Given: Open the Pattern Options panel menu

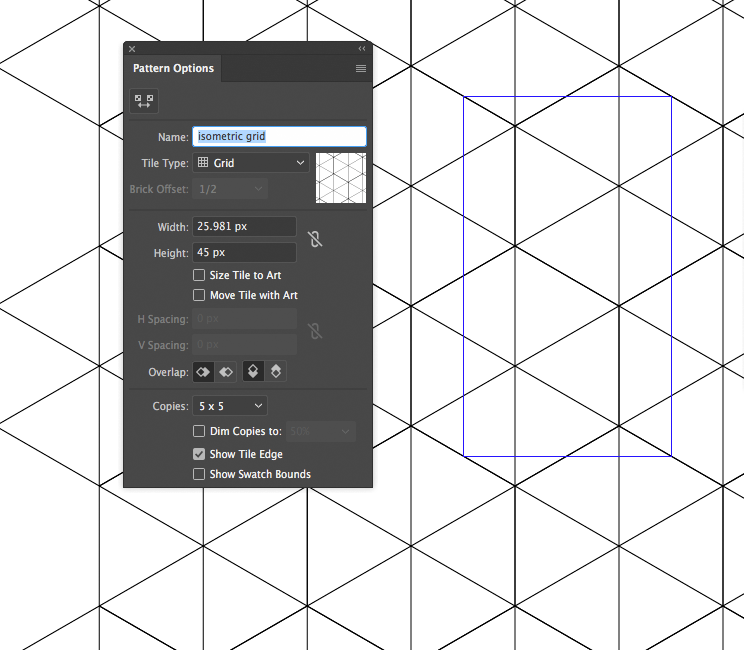Looking at the screenshot, I should click(361, 68).
